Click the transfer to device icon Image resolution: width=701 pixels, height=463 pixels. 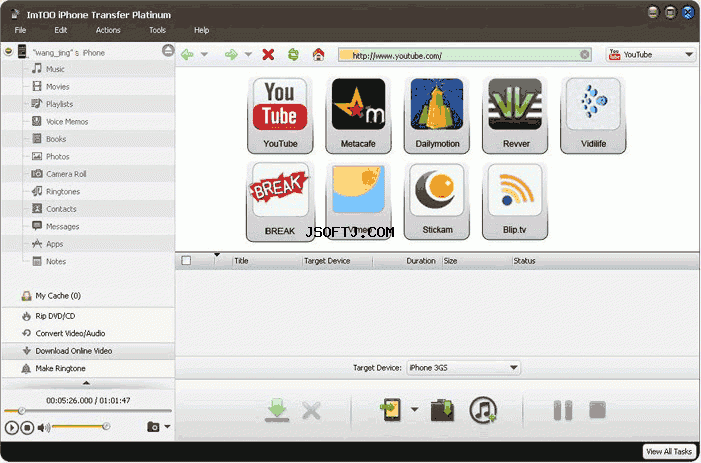click(391, 409)
